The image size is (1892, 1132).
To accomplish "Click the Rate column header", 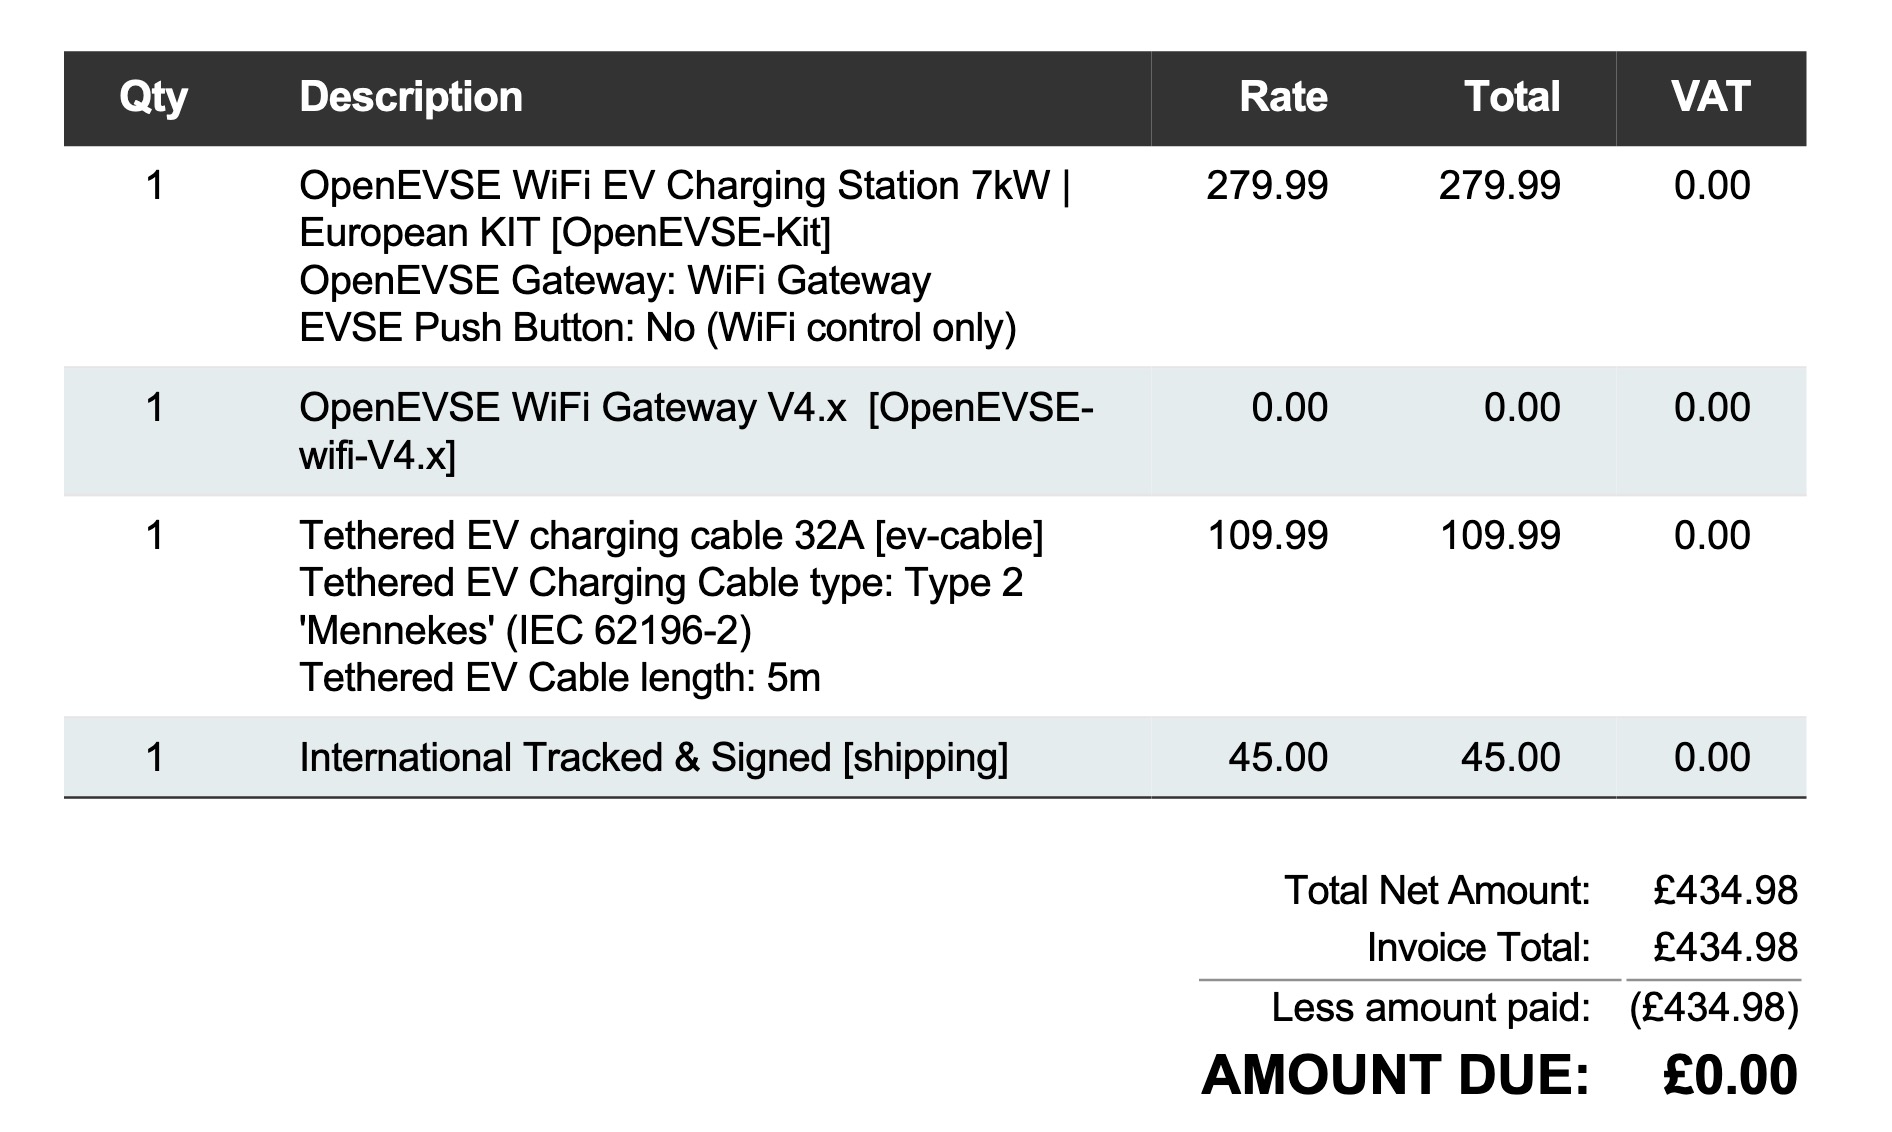I will [x=1284, y=97].
